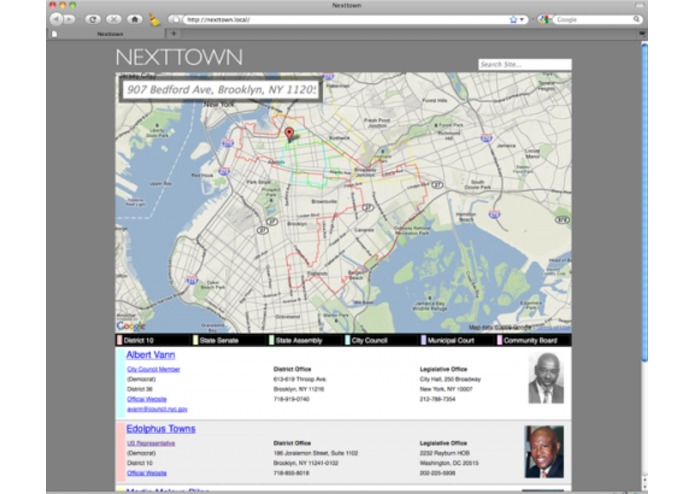This screenshot has width=695, height=494.
Task: Click the council.nyc.gov email link
Action: point(157,409)
